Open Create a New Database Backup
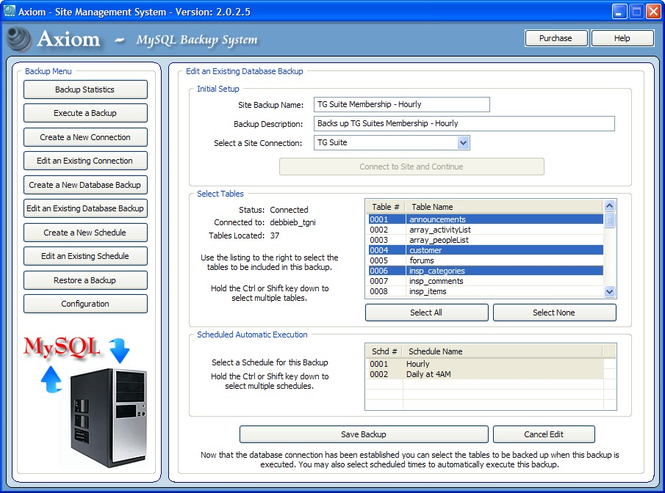The height and width of the screenshot is (493, 665). tap(85, 185)
